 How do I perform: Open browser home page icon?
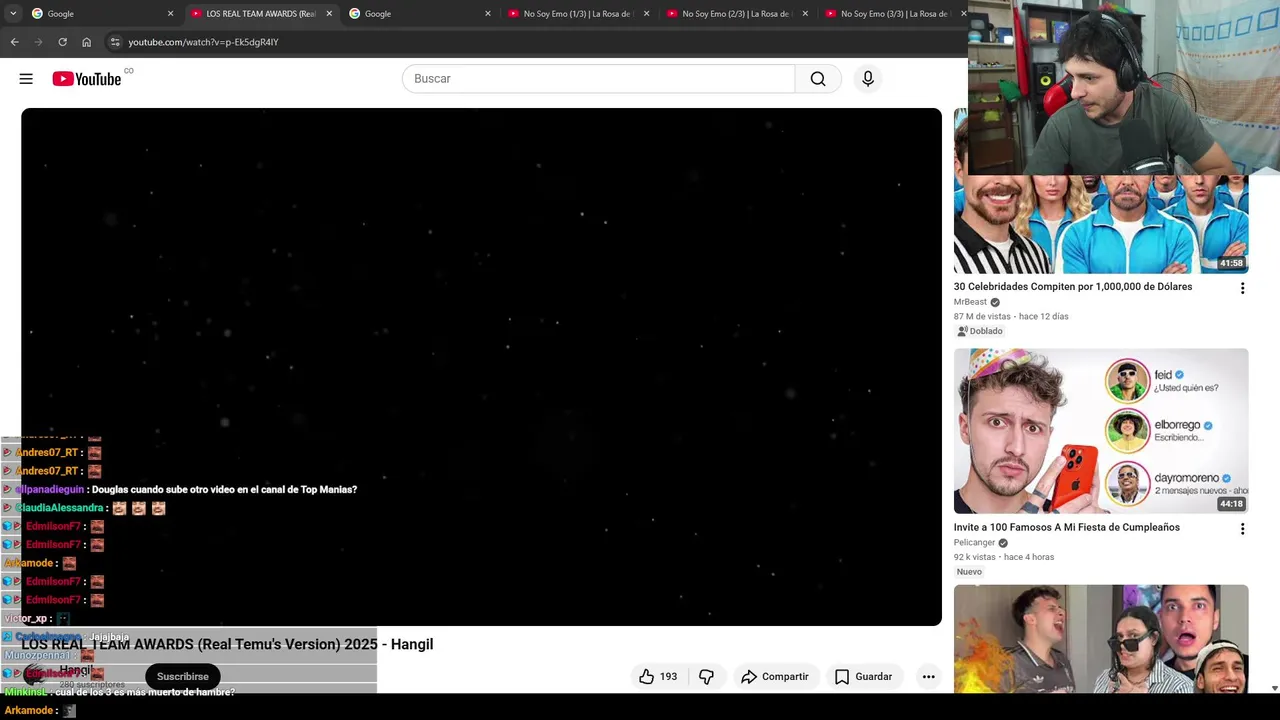(x=86, y=42)
